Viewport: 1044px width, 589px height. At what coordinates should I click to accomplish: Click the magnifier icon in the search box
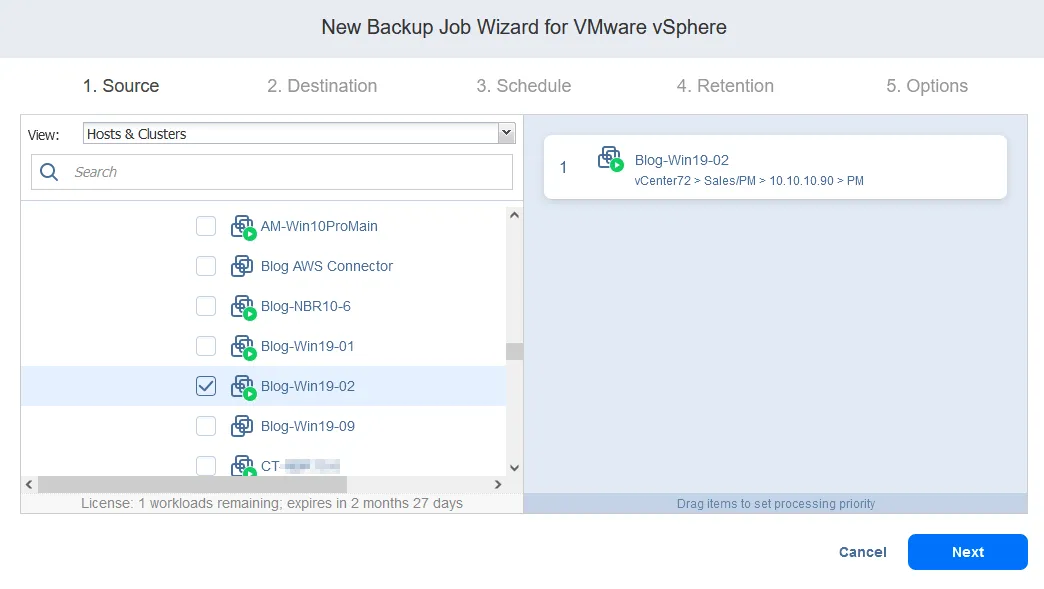[x=49, y=172]
